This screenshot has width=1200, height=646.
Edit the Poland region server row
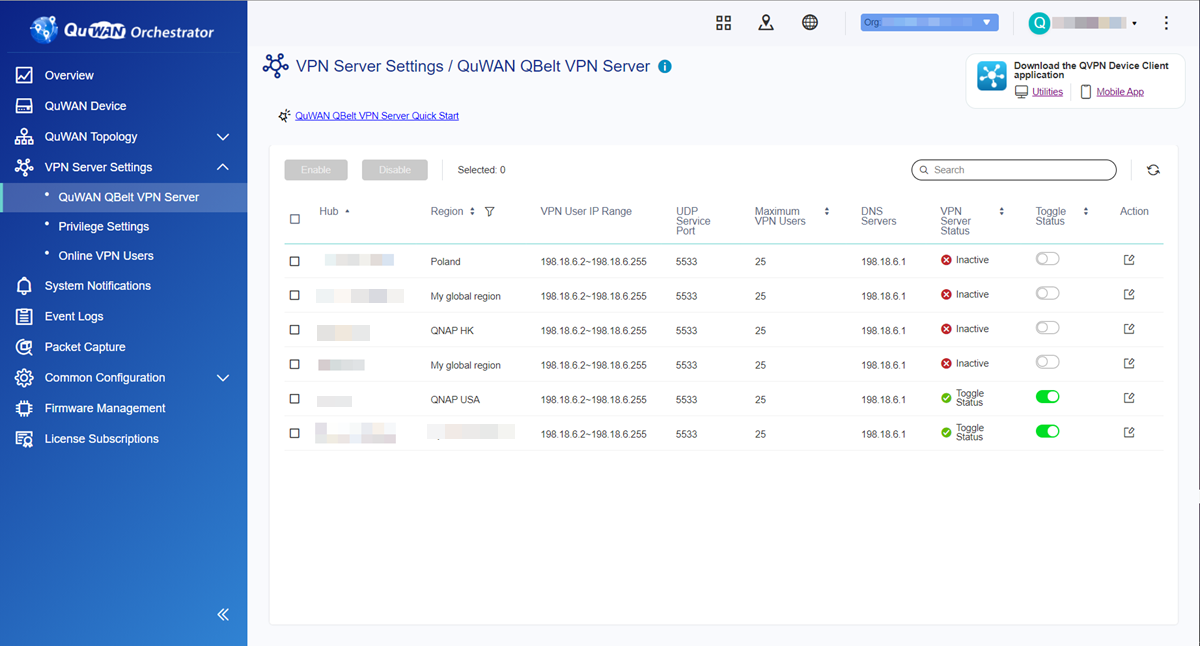click(1129, 260)
